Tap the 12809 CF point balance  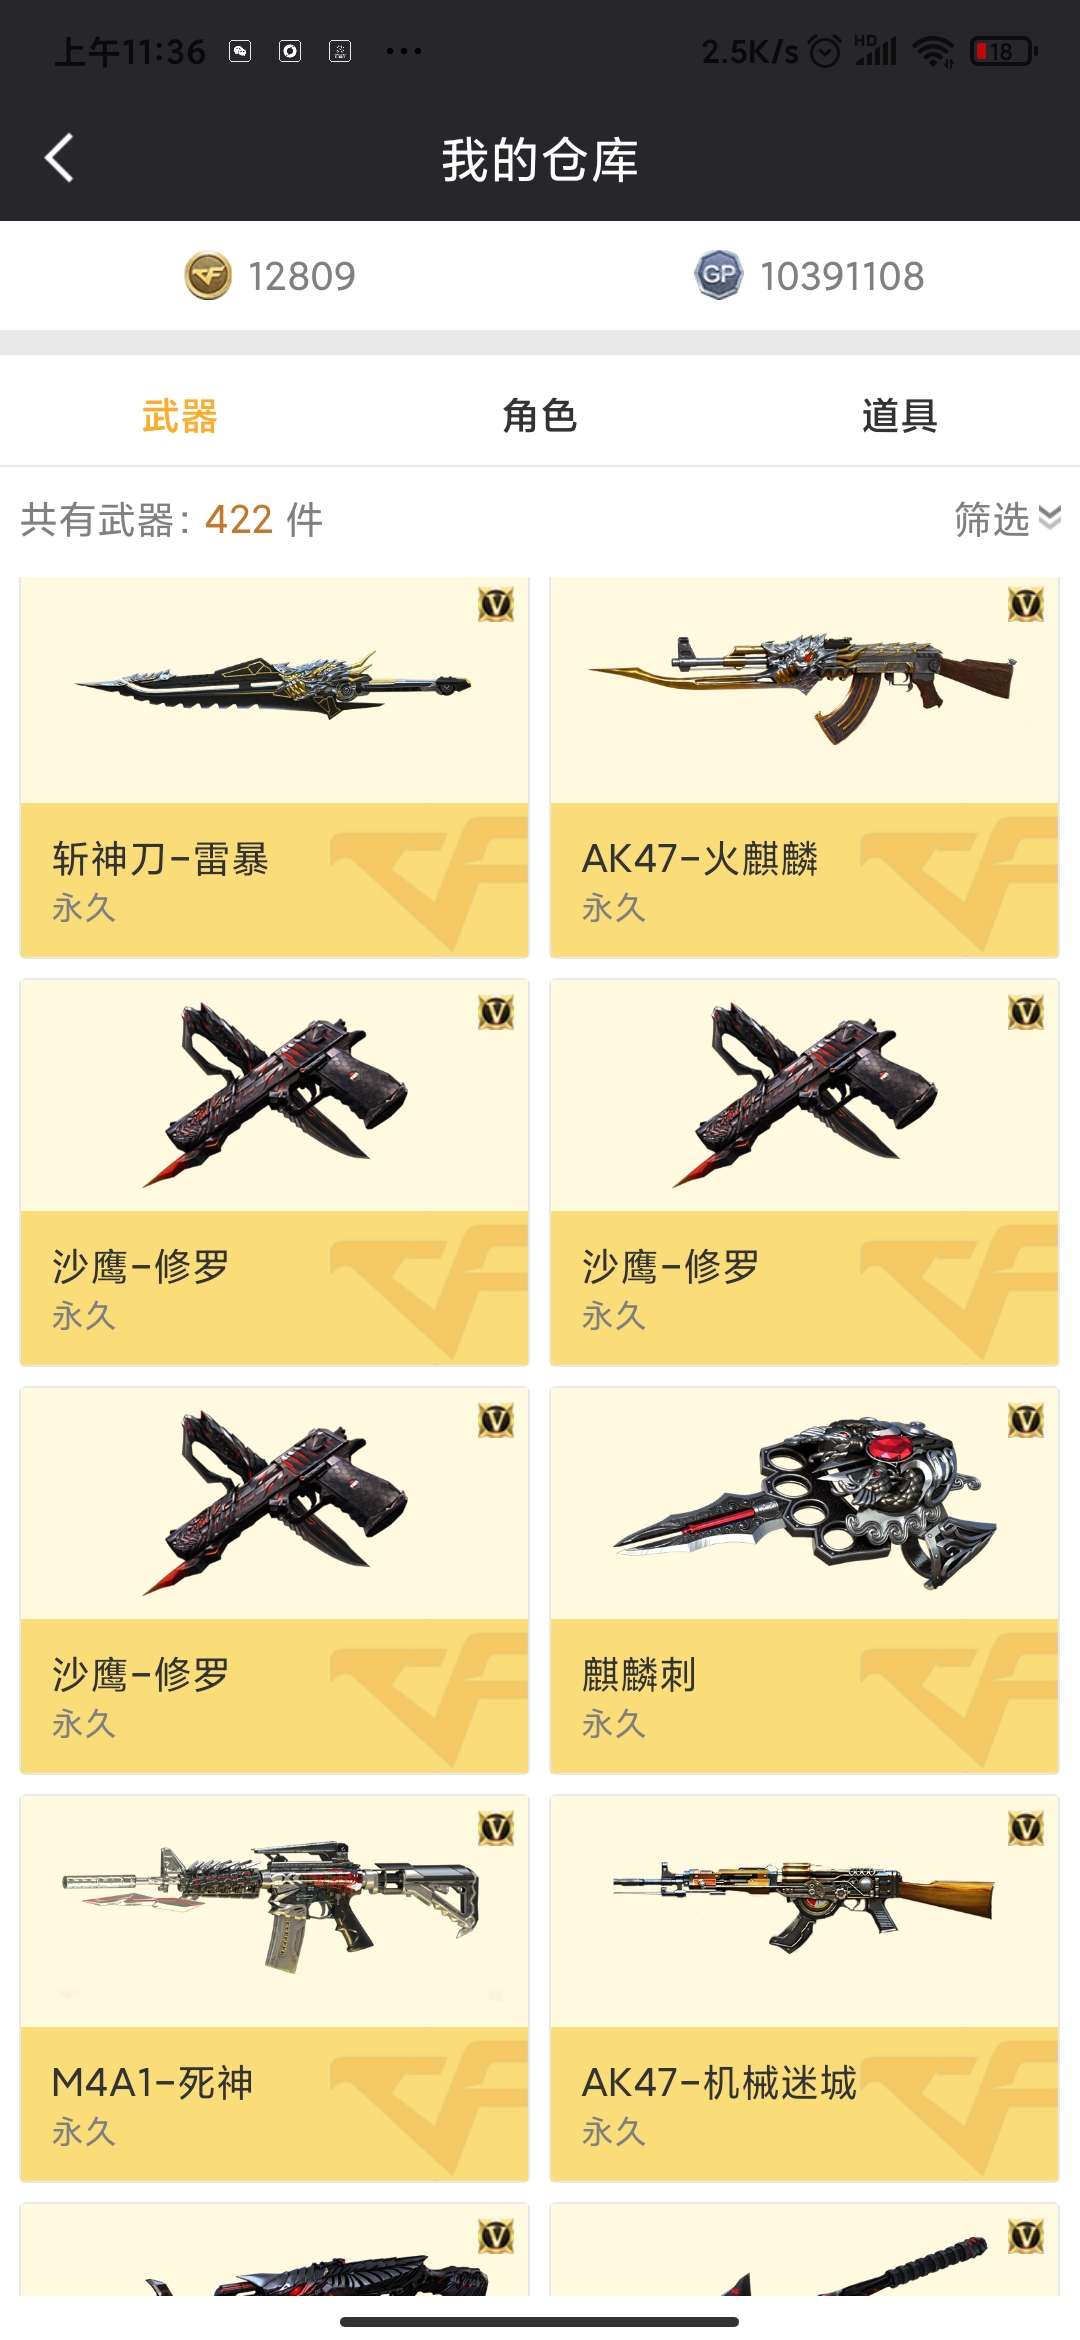pos(301,276)
